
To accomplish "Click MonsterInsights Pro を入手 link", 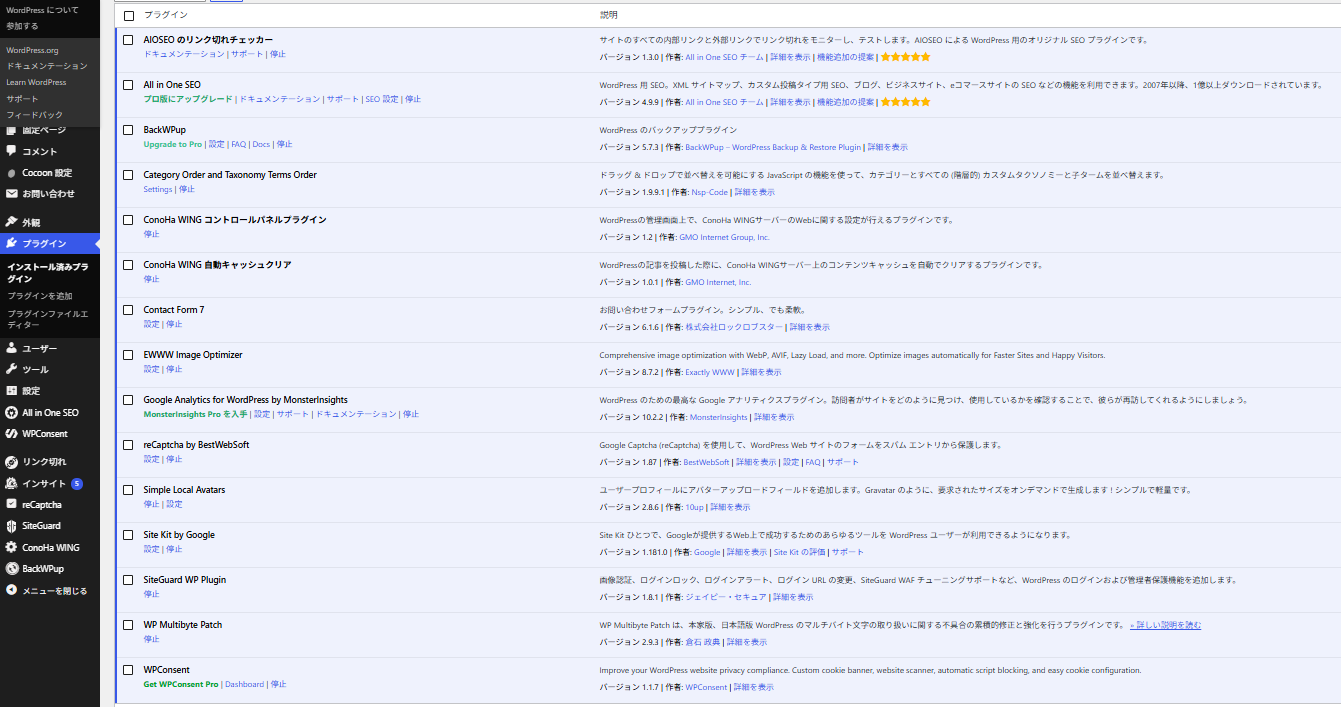I will click(195, 414).
